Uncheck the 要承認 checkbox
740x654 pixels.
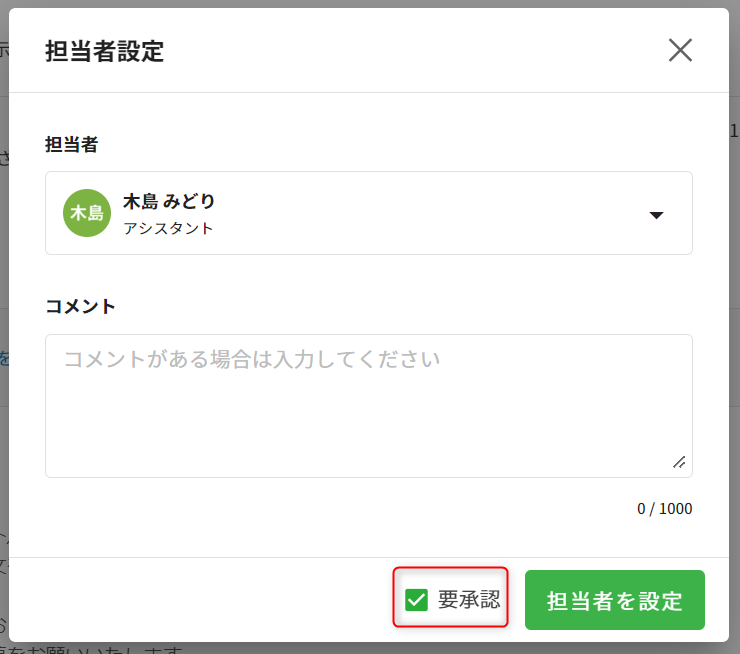(x=416, y=600)
